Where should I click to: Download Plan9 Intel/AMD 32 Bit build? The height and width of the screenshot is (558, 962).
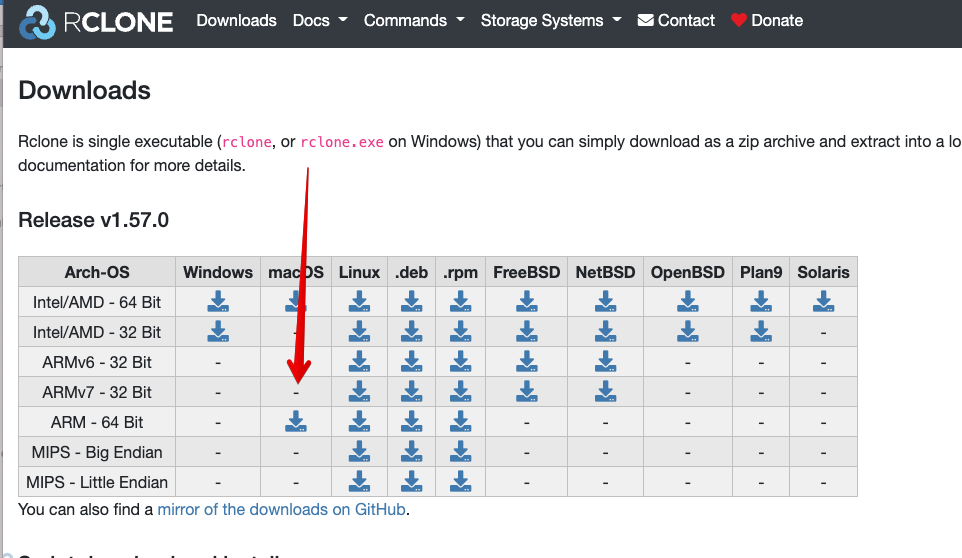coord(761,332)
